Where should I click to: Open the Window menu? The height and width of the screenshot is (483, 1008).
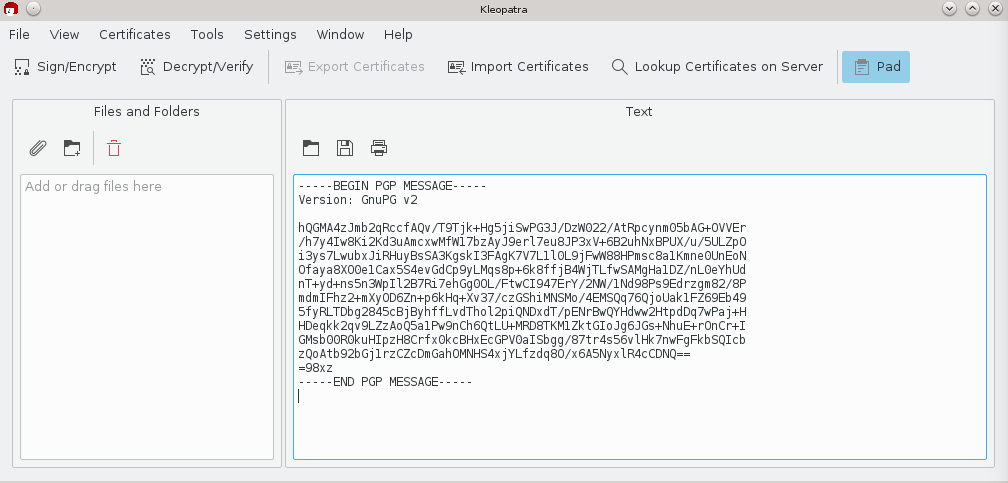(340, 34)
